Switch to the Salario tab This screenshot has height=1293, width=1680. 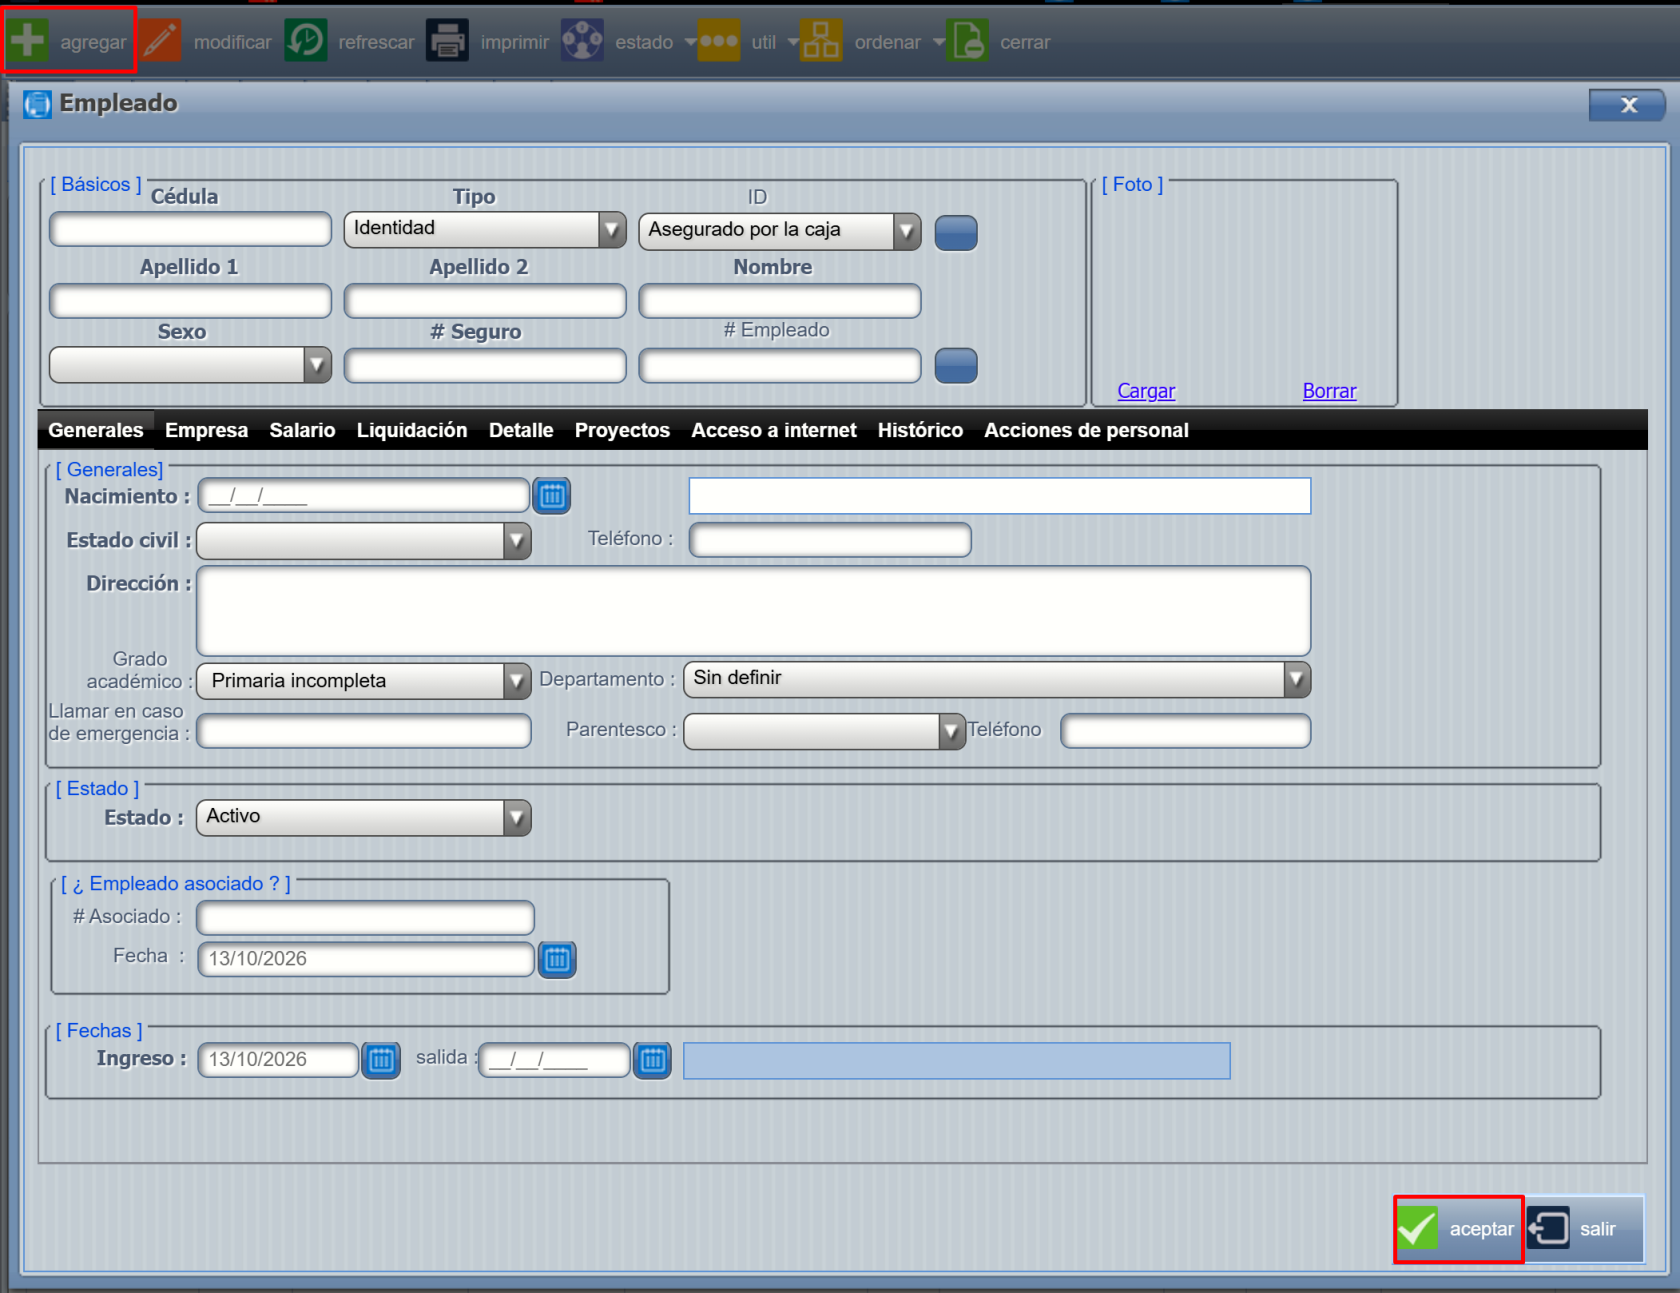(302, 430)
